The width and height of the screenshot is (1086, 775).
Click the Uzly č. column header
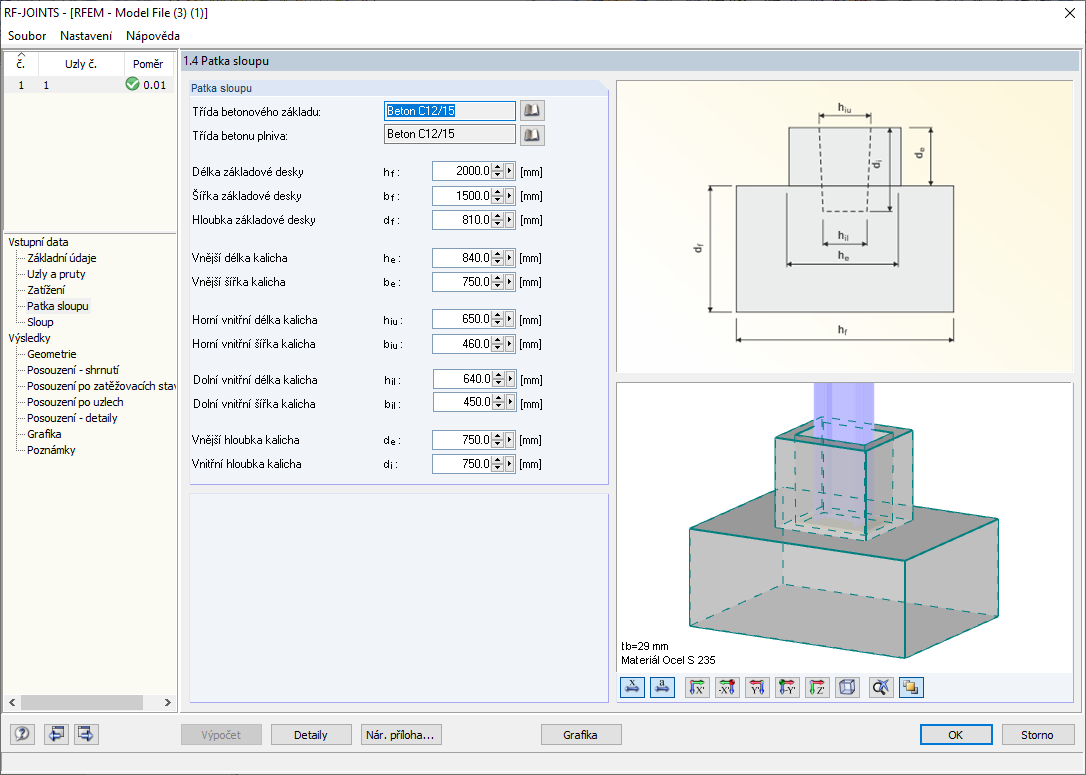81,64
